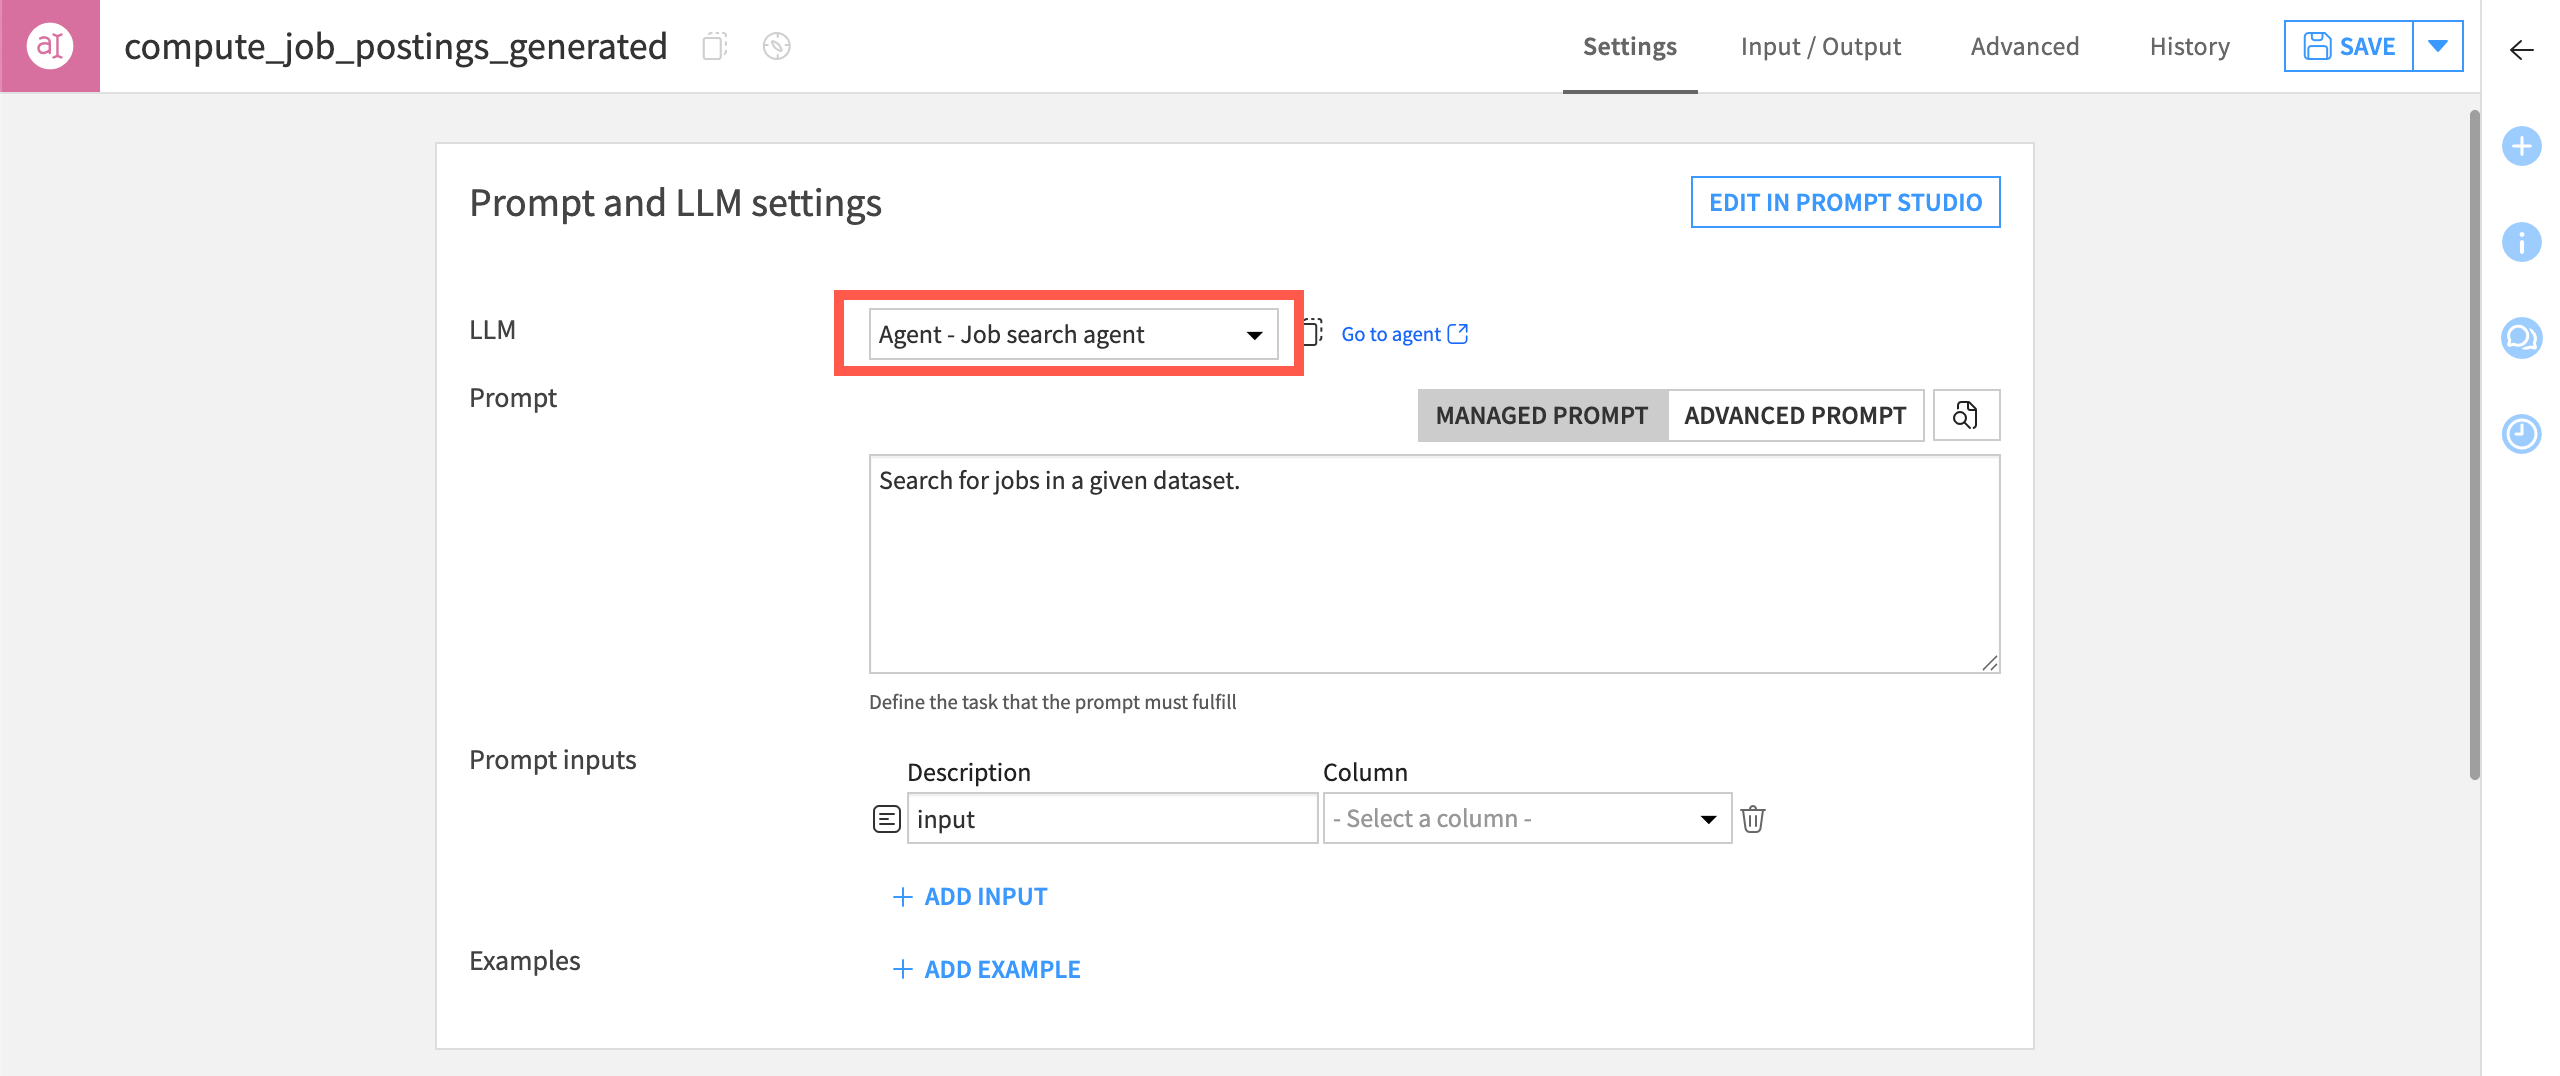Image resolution: width=2560 pixels, height=1076 pixels.
Task: Open the prompt preview icon beside Advanced Prompt
Action: (x=1966, y=414)
